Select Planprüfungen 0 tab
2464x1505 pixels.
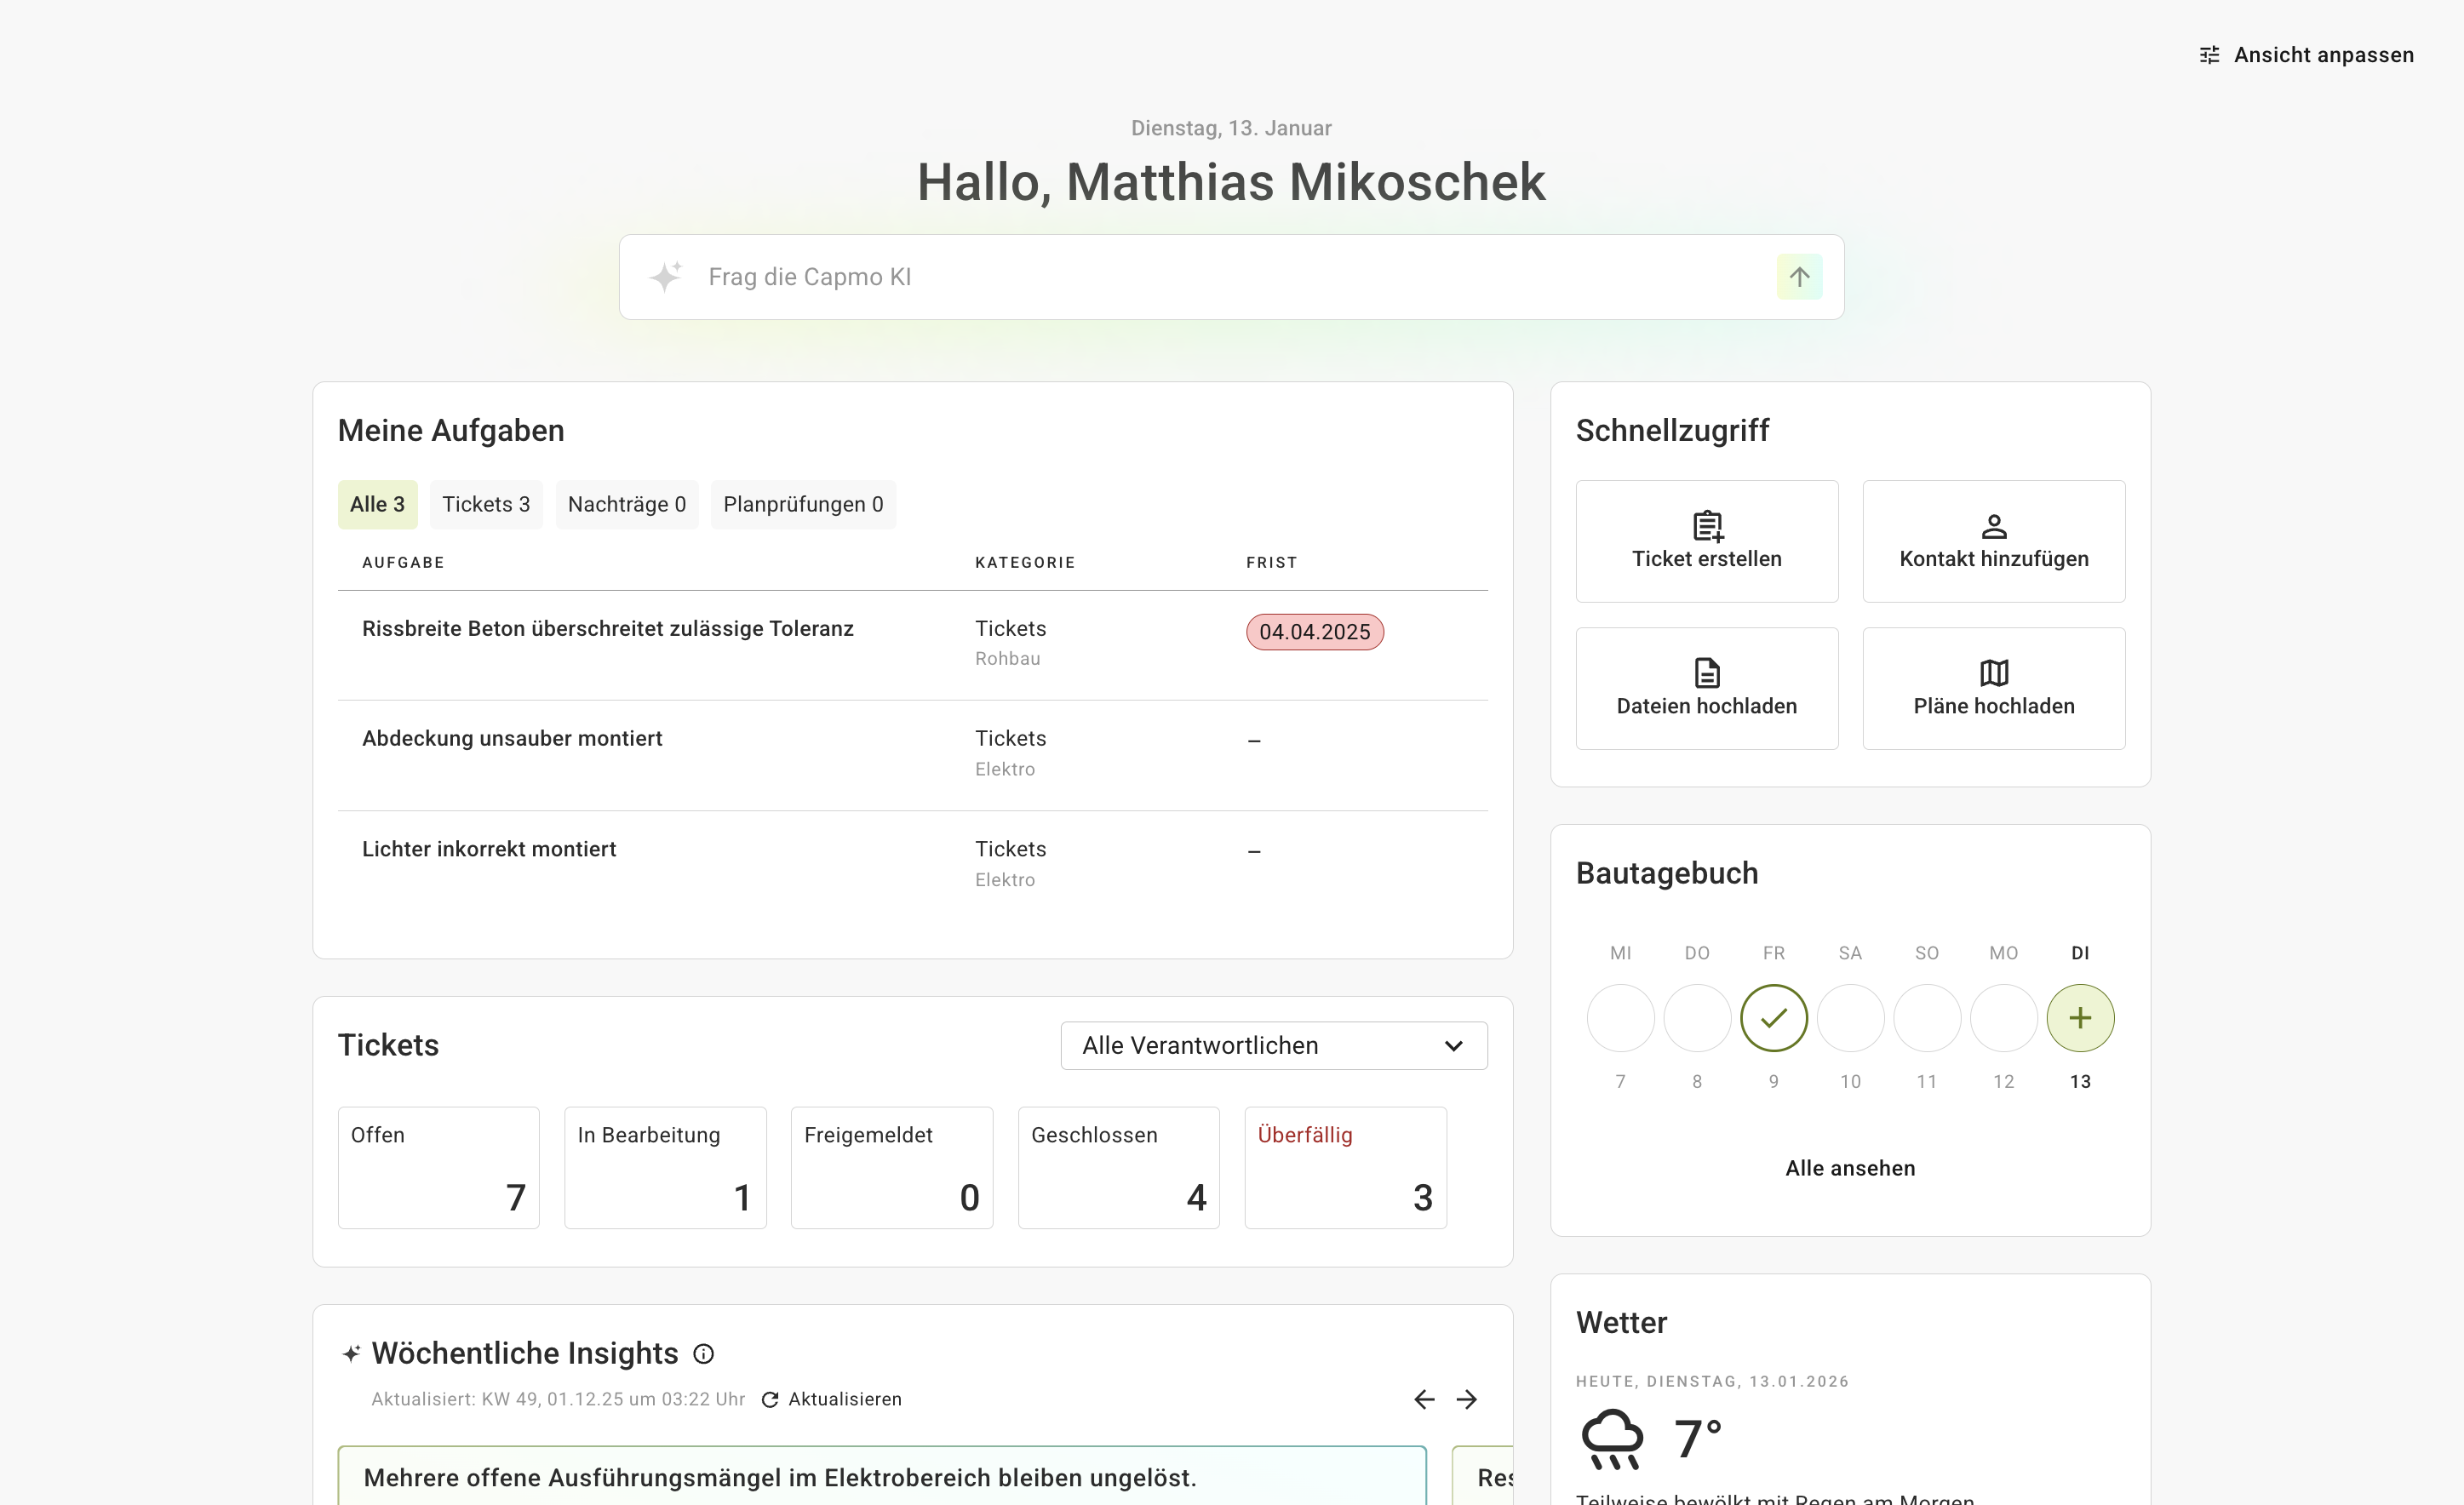coord(803,504)
